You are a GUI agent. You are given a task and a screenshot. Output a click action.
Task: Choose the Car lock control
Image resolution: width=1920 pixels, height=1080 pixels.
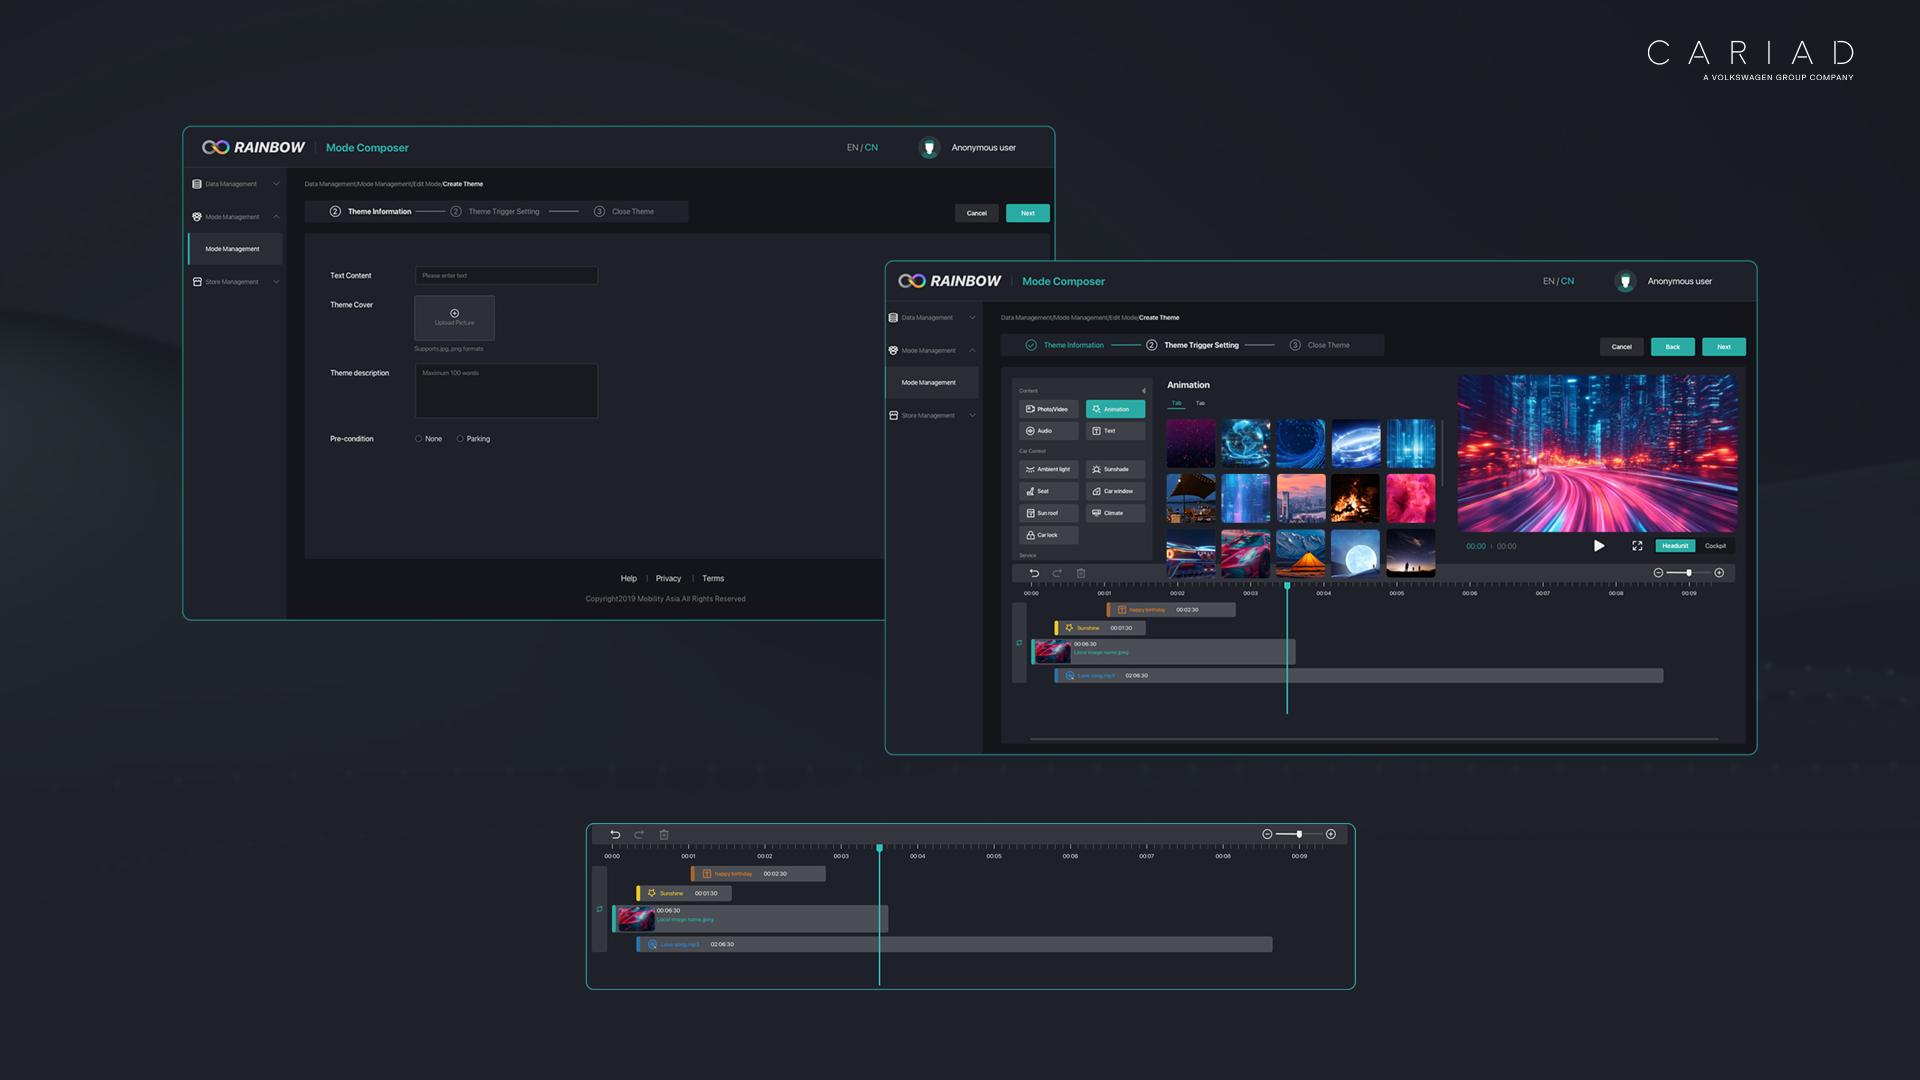(x=1048, y=535)
